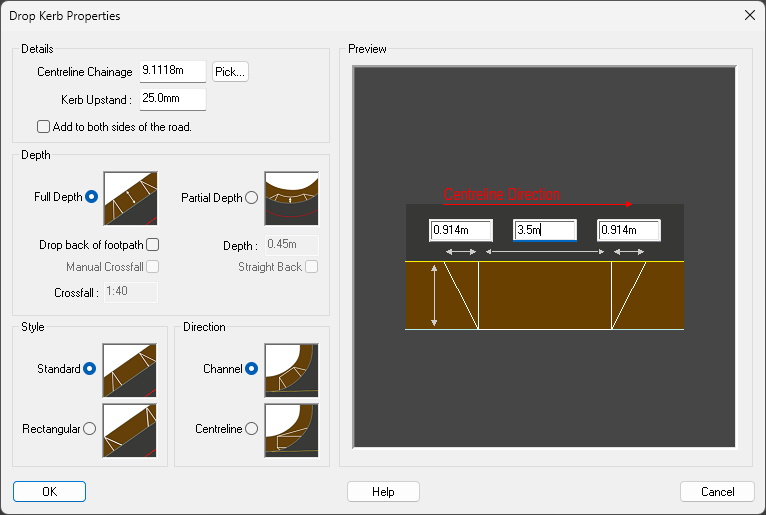766x515 pixels.
Task: Click the 3.5m middle width field
Action: pyautogui.click(x=544, y=231)
